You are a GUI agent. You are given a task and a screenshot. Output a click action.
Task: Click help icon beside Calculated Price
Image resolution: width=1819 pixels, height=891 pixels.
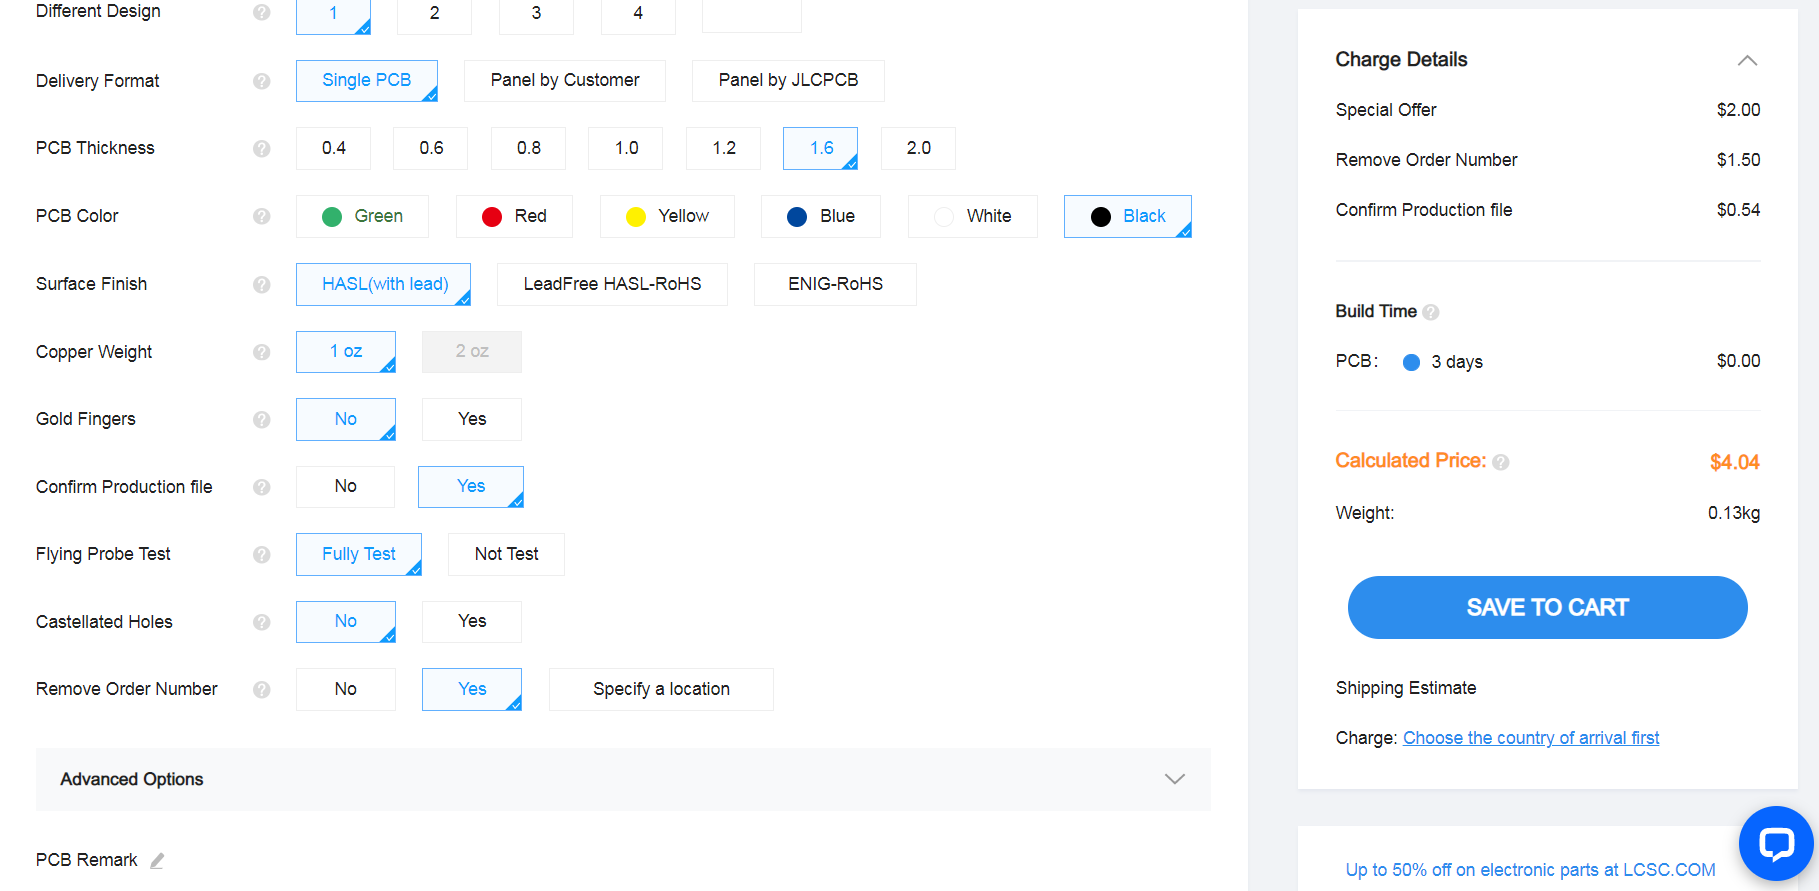coord(1501,462)
